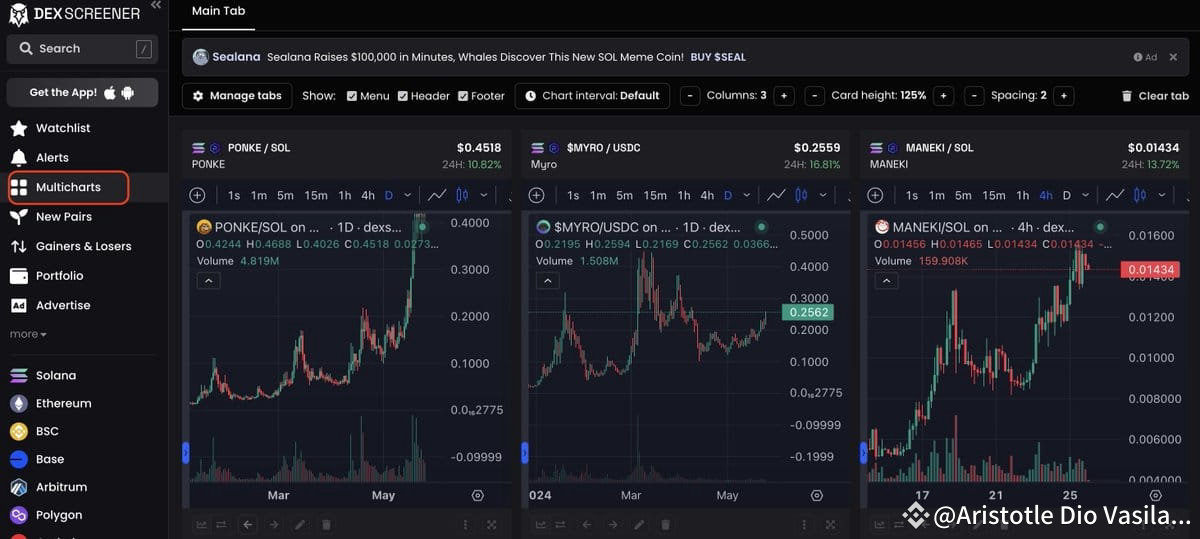Image resolution: width=1200 pixels, height=539 pixels.
Task: Open Alerts via the bell icon
Action: click(x=18, y=158)
